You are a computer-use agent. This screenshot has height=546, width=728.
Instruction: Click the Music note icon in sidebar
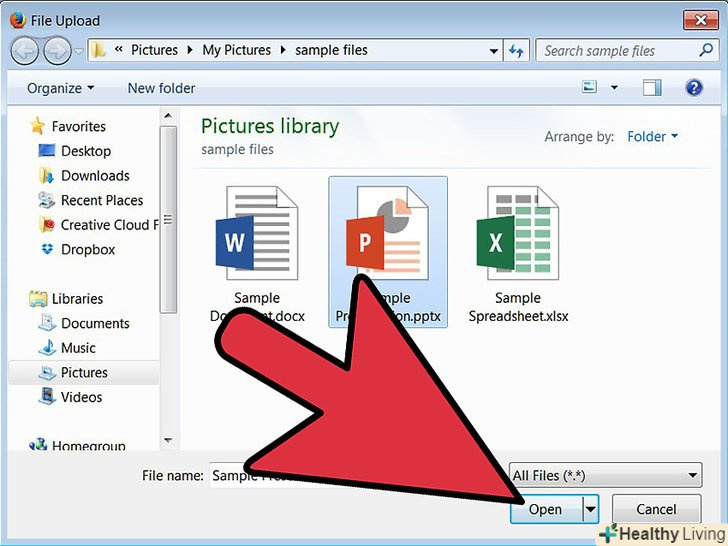pos(47,347)
